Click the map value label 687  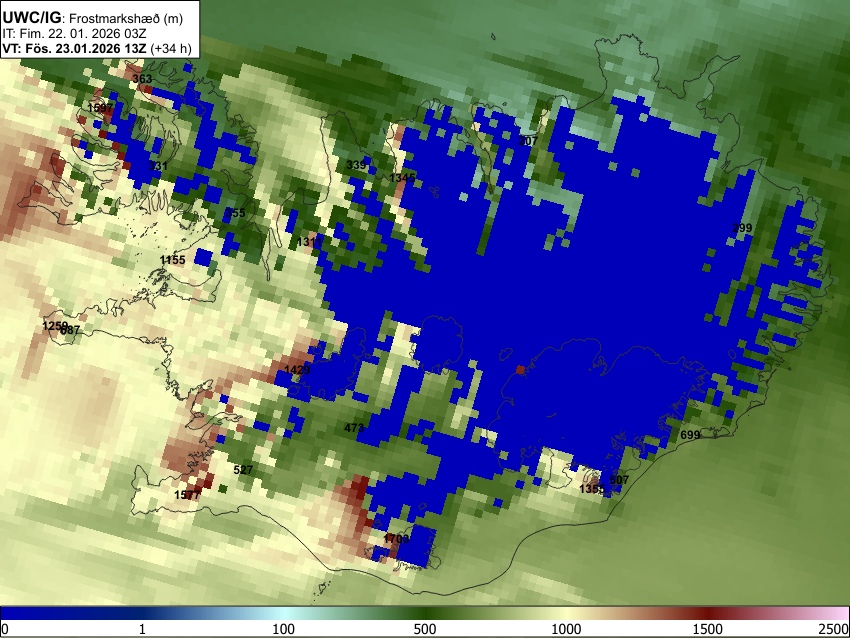tap(71, 330)
